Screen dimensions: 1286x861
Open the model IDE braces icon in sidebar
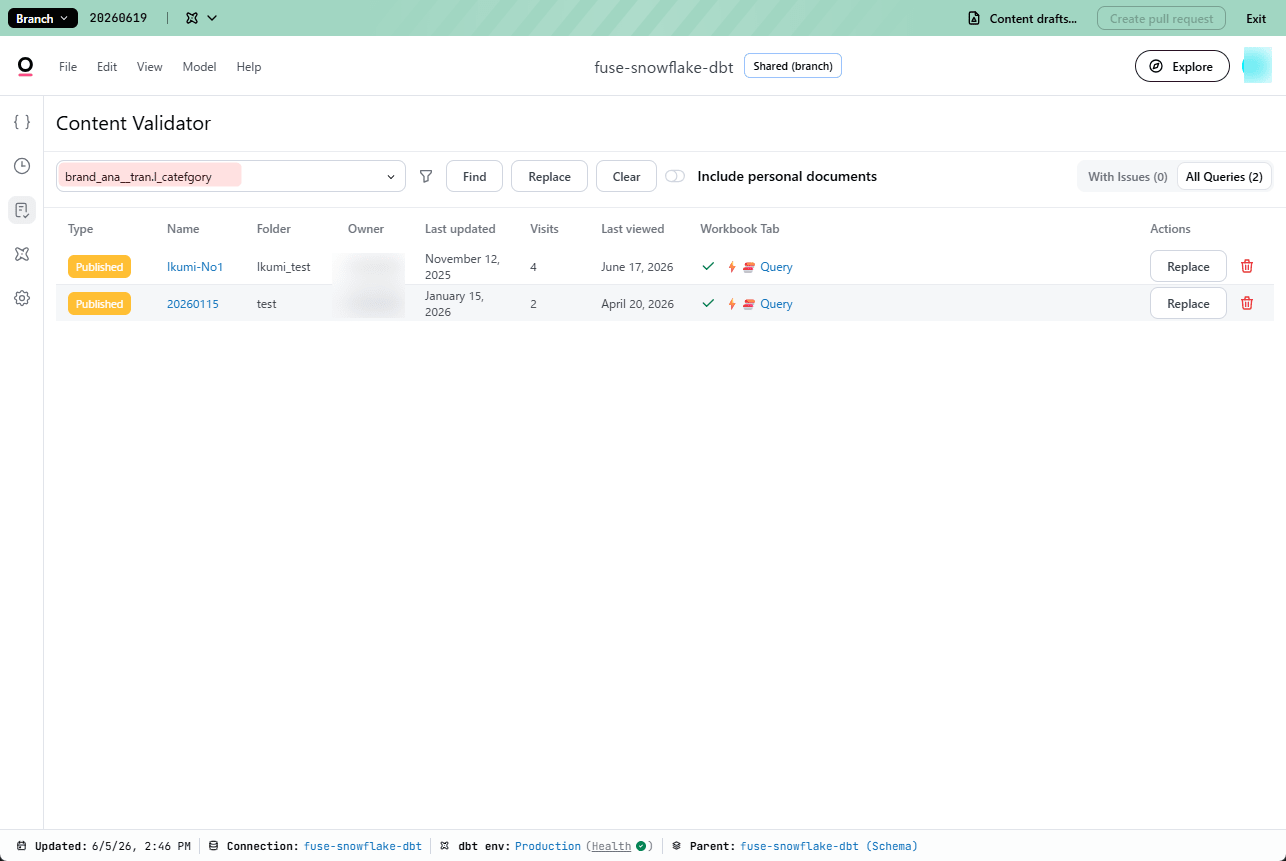click(22, 122)
